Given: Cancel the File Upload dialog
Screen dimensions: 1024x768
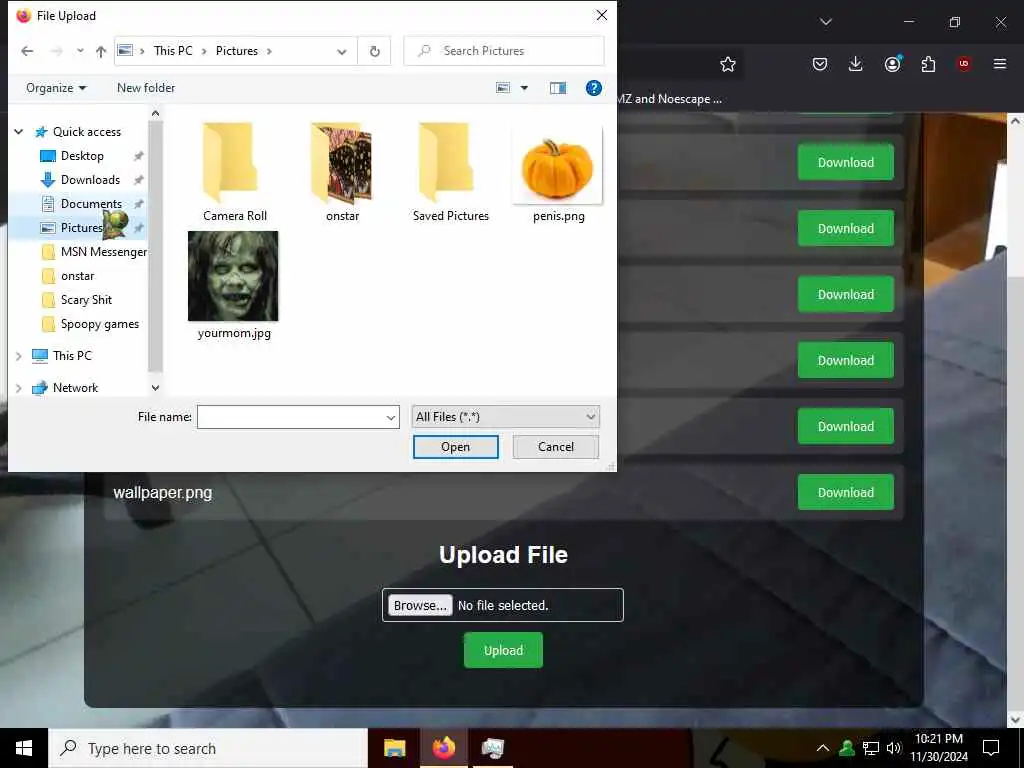Looking at the screenshot, I should click(556, 447).
